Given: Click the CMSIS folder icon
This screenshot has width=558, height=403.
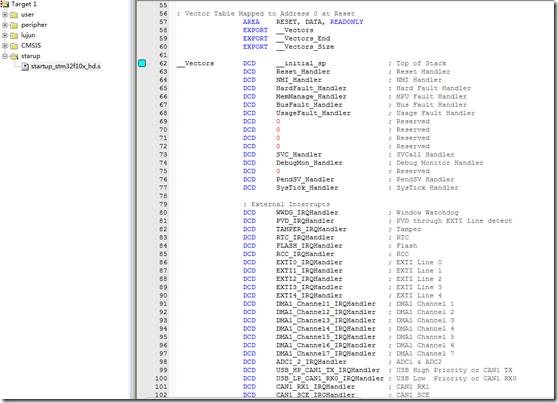Looking at the screenshot, I should (x=14, y=46).
